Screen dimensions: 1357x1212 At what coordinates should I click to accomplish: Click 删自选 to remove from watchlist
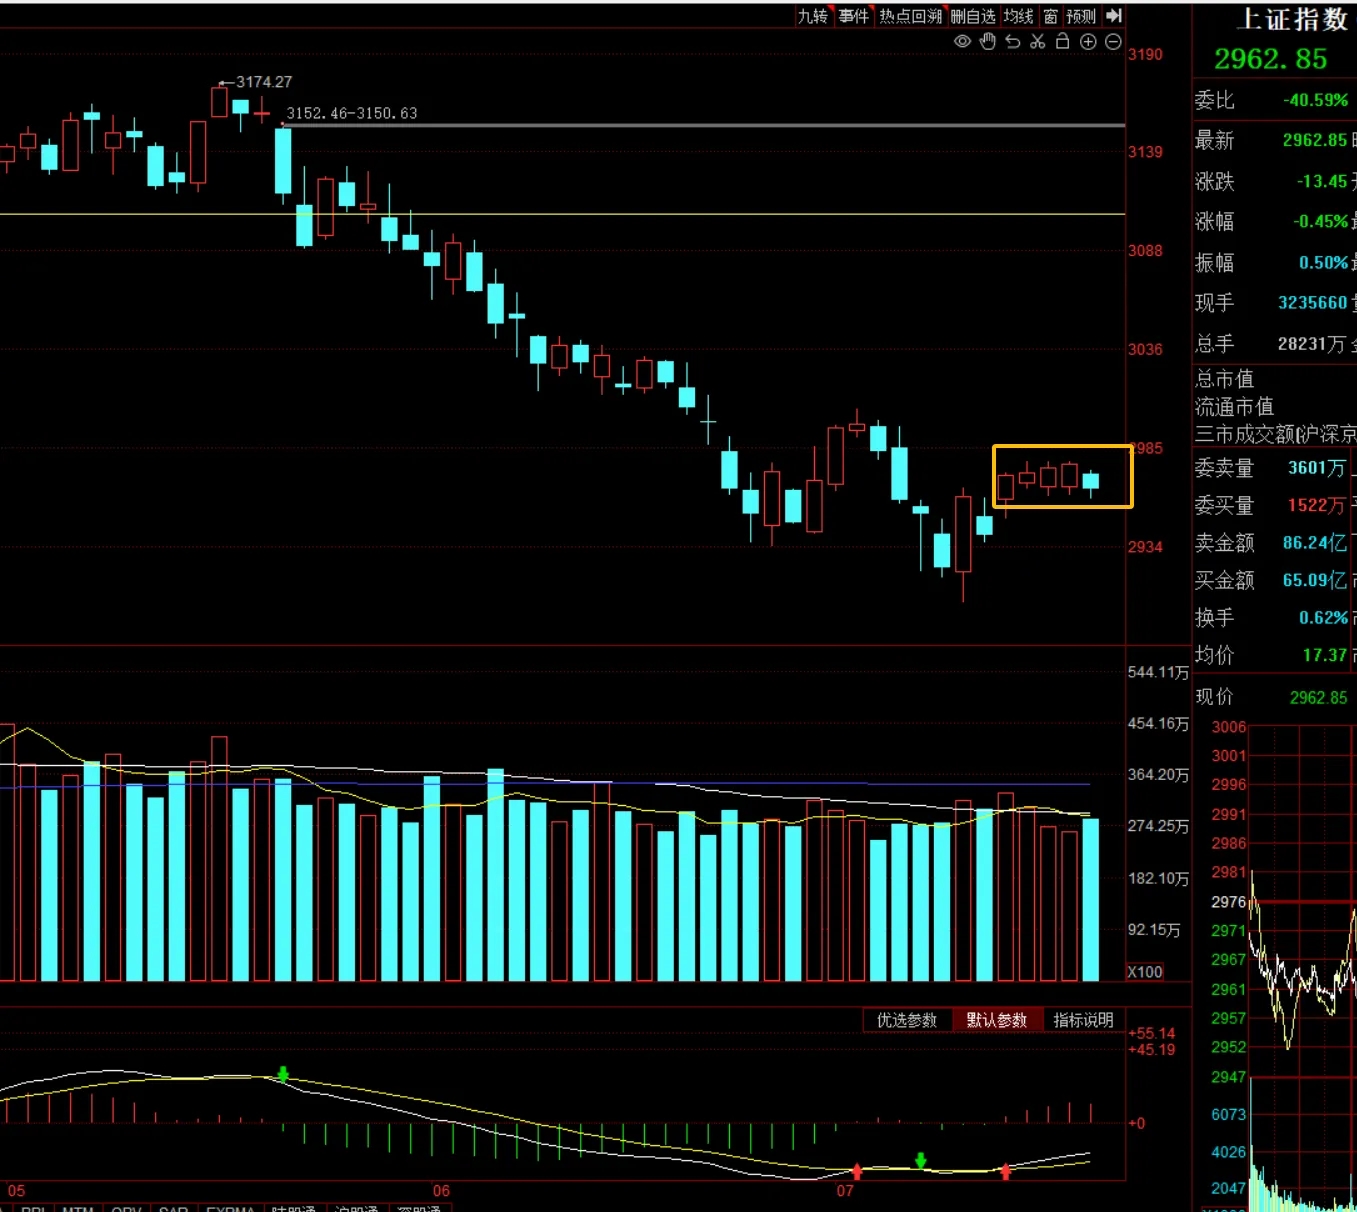pyautogui.click(x=973, y=16)
